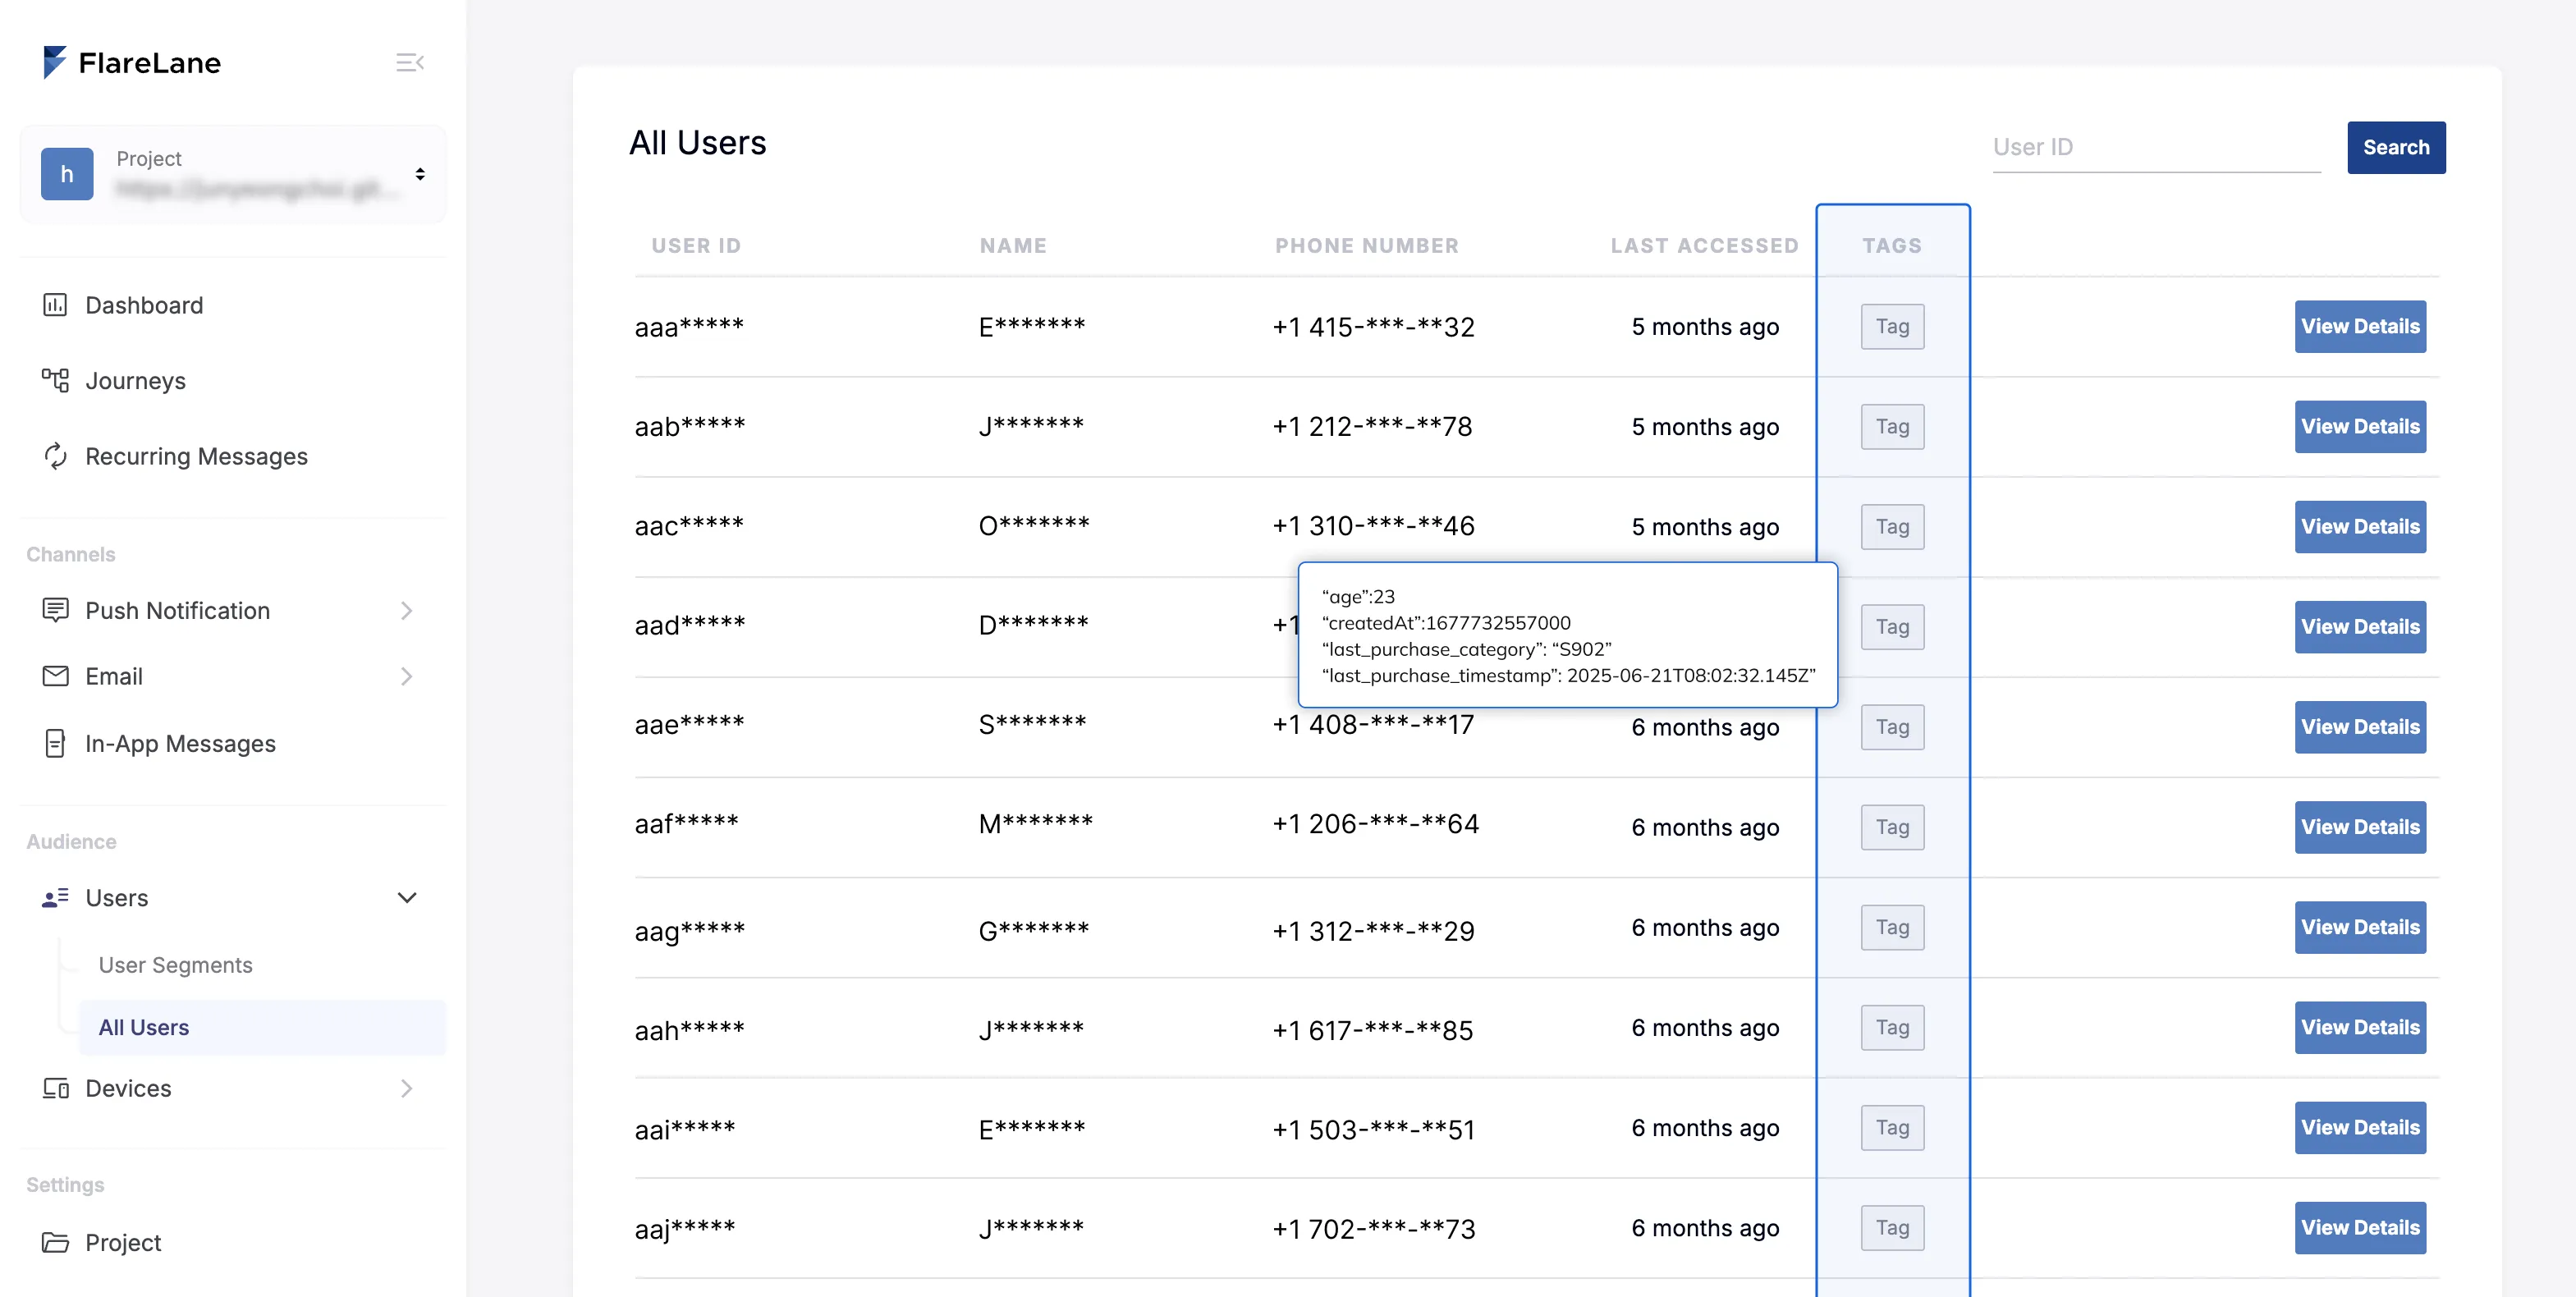Click the Tag button for aag*****
2576x1297 pixels.
click(1892, 926)
